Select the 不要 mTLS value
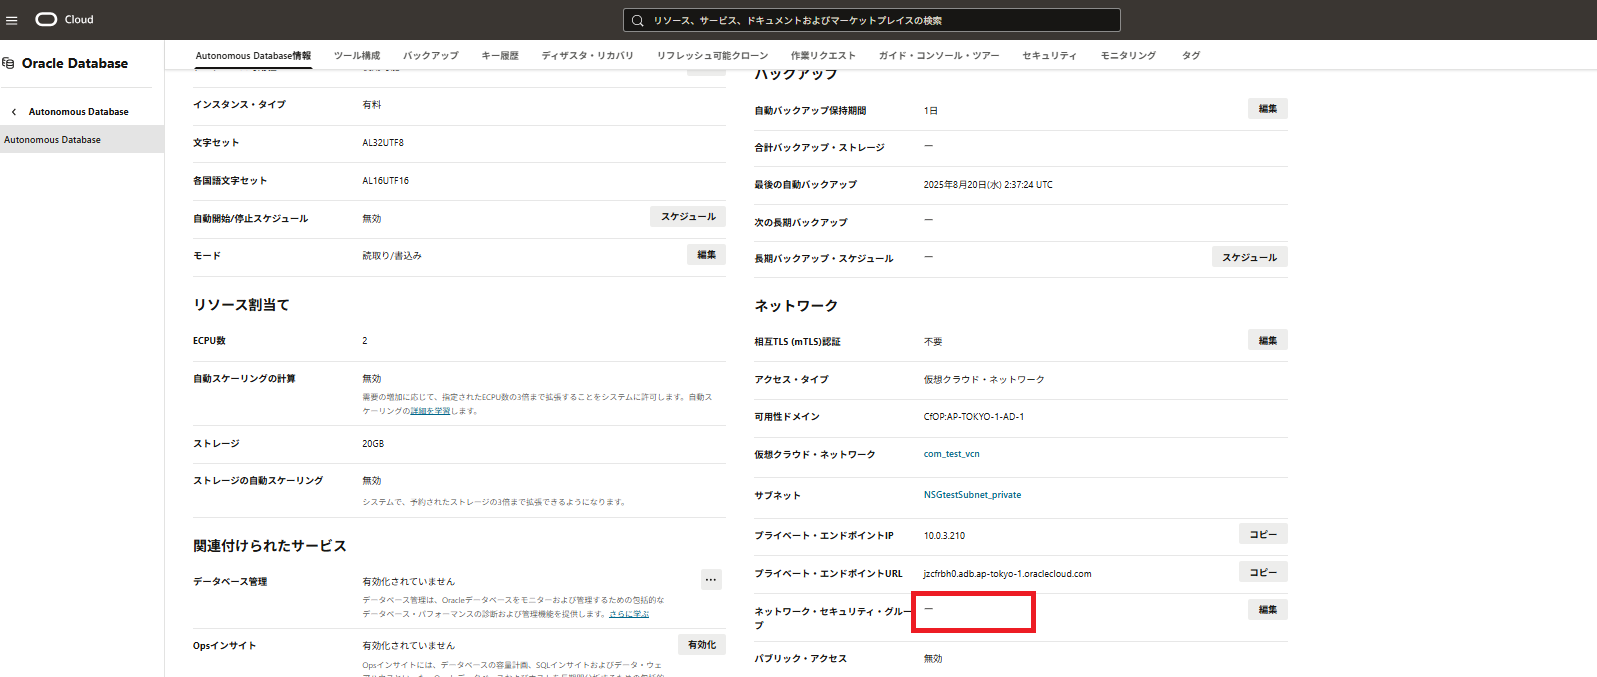This screenshot has width=1597, height=677. 933,342
